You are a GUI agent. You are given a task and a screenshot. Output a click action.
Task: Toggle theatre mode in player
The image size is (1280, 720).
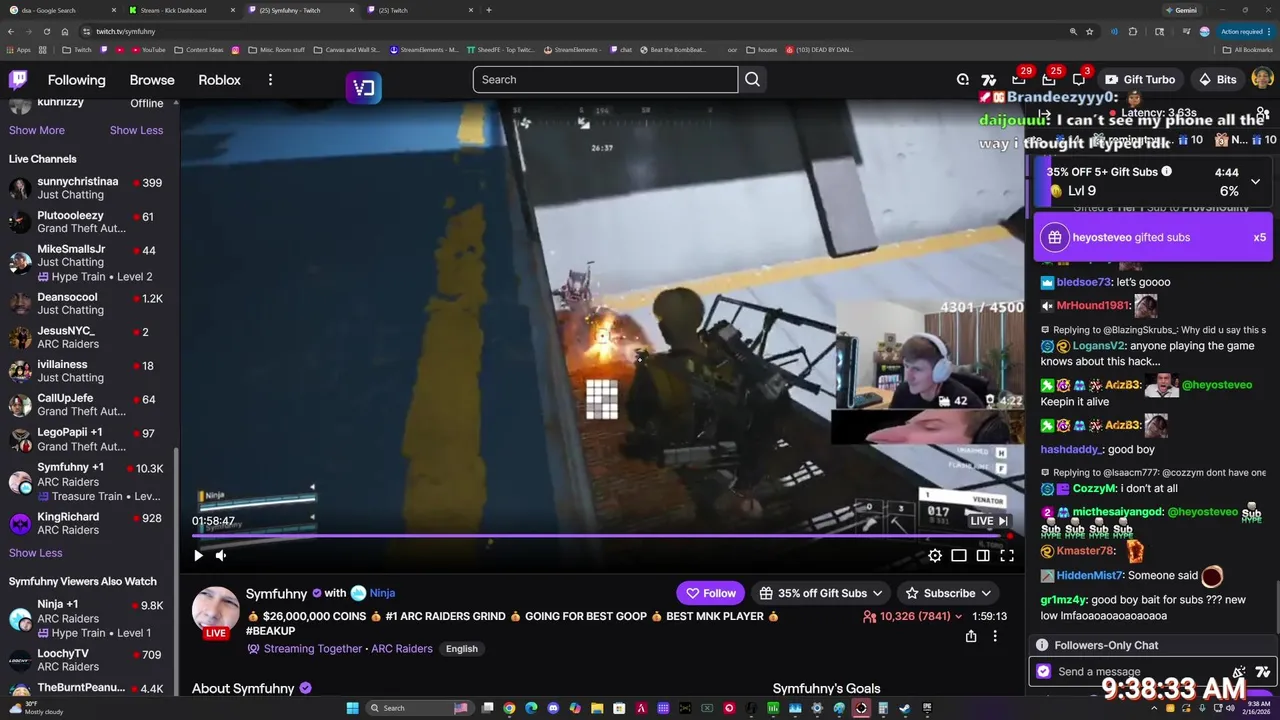tap(959, 556)
